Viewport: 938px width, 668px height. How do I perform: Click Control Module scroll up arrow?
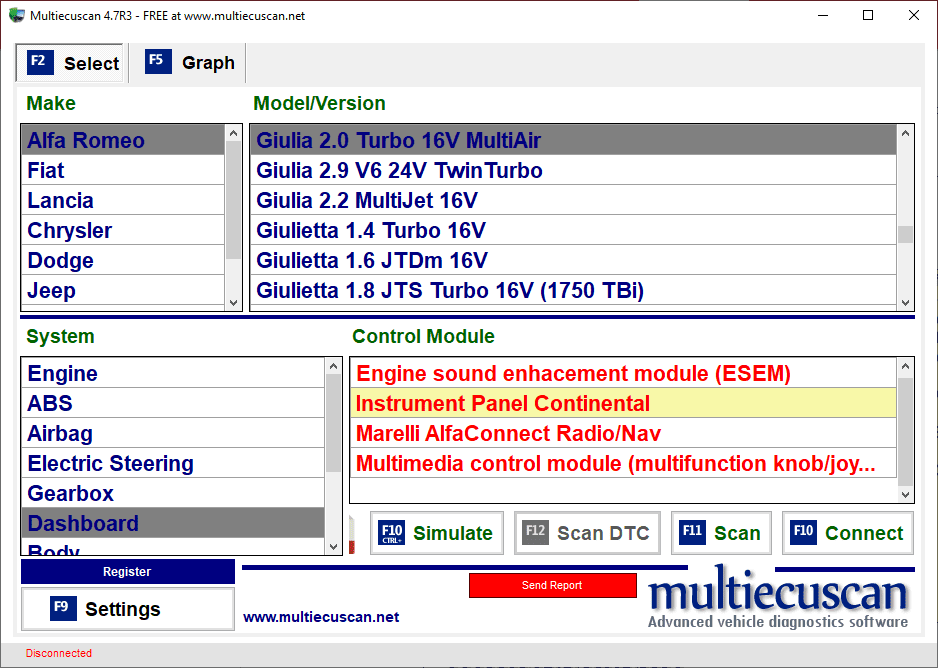pos(906,366)
